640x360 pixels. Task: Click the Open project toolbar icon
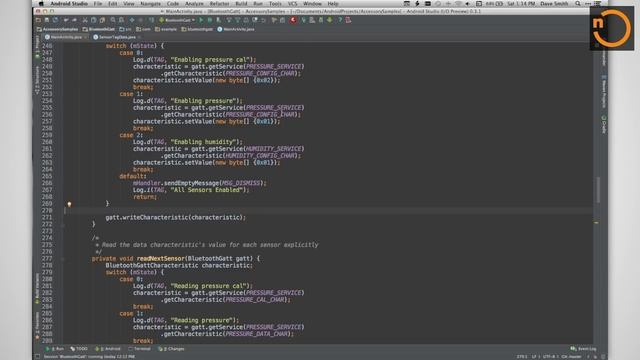point(38,20)
